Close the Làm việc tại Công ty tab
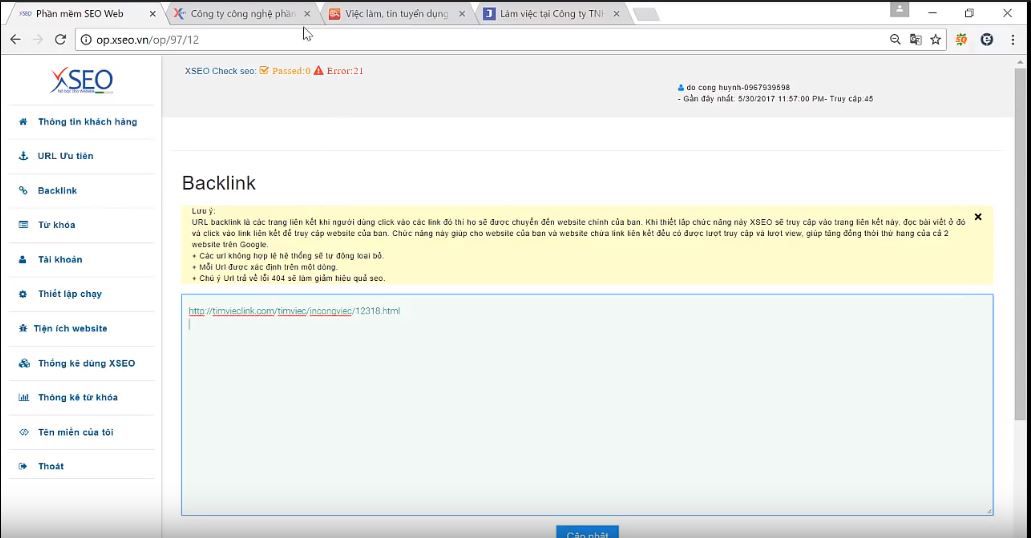The height and width of the screenshot is (538, 1031). pos(616,13)
